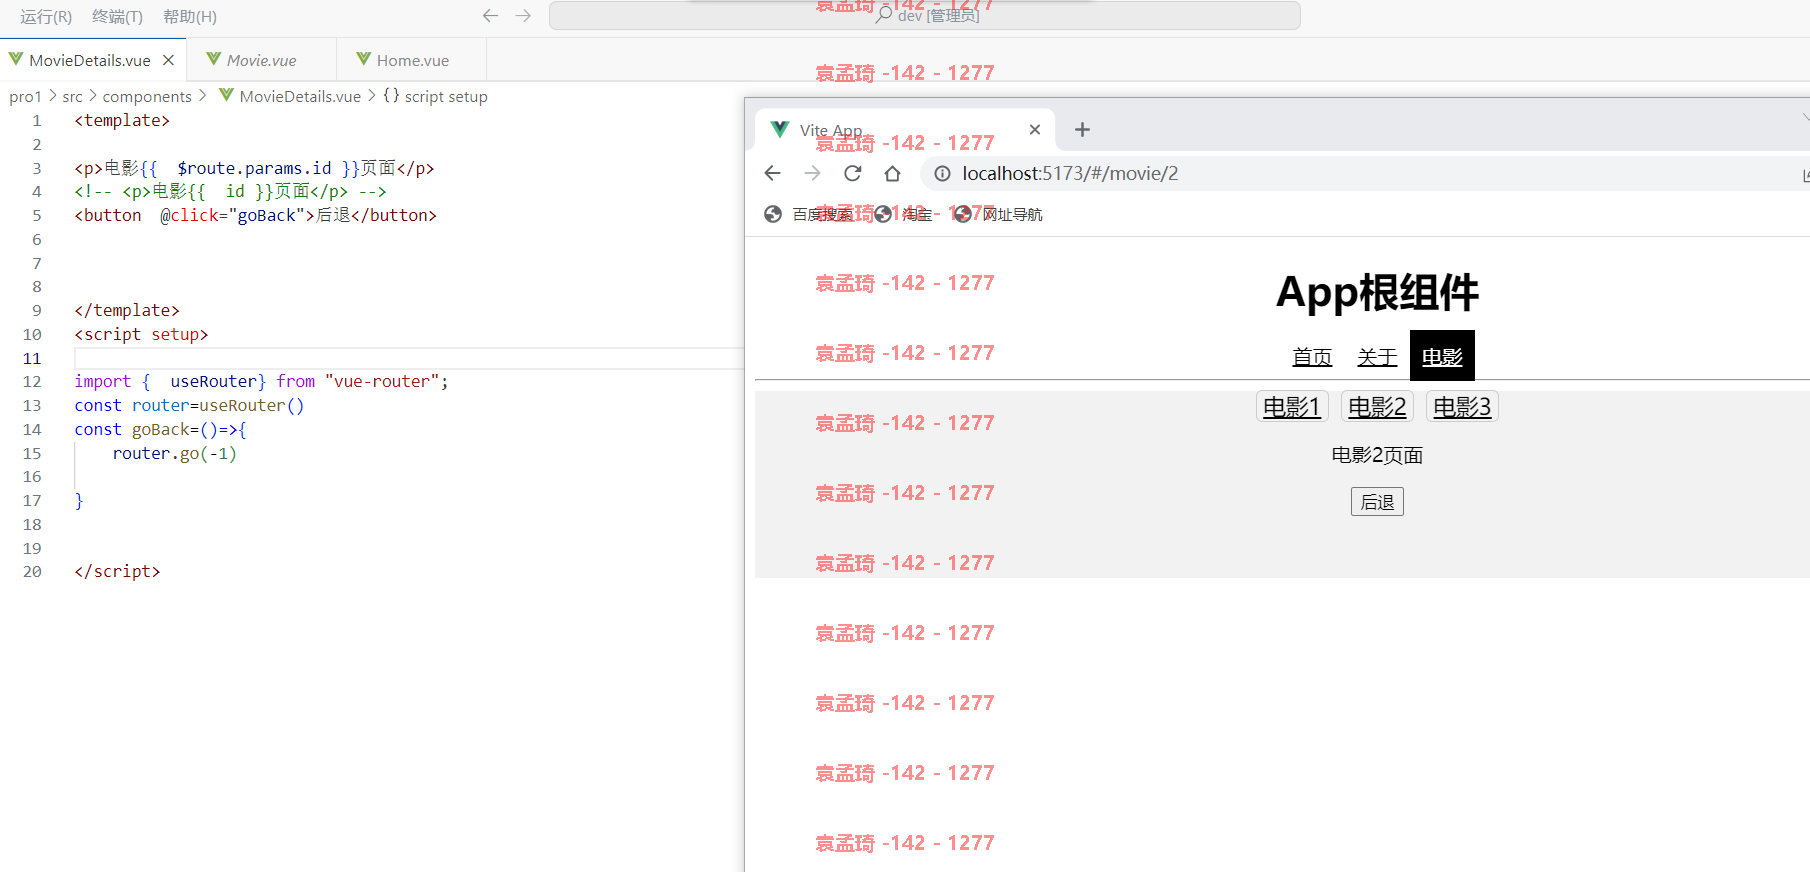
Task: Click on useRouter in the import line
Action: coord(214,381)
